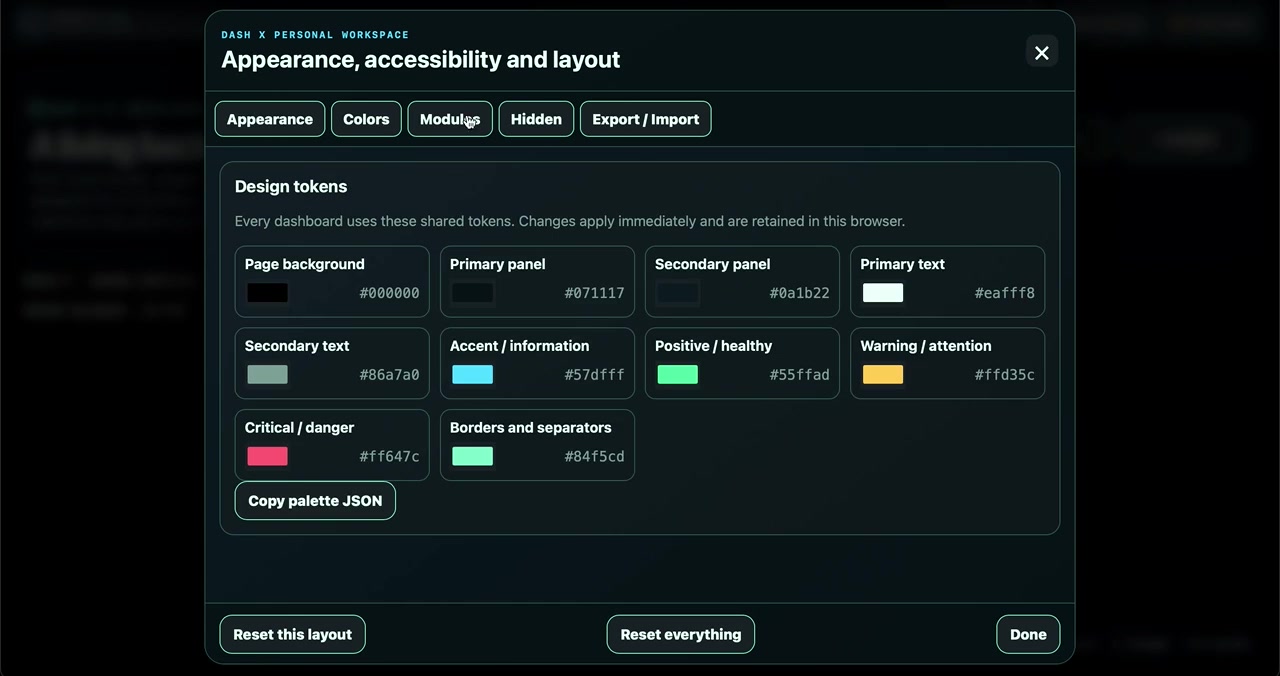The width and height of the screenshot is (1280, 676).
Task: Click the Warning / attention label
Action: (x=926, y=346)
